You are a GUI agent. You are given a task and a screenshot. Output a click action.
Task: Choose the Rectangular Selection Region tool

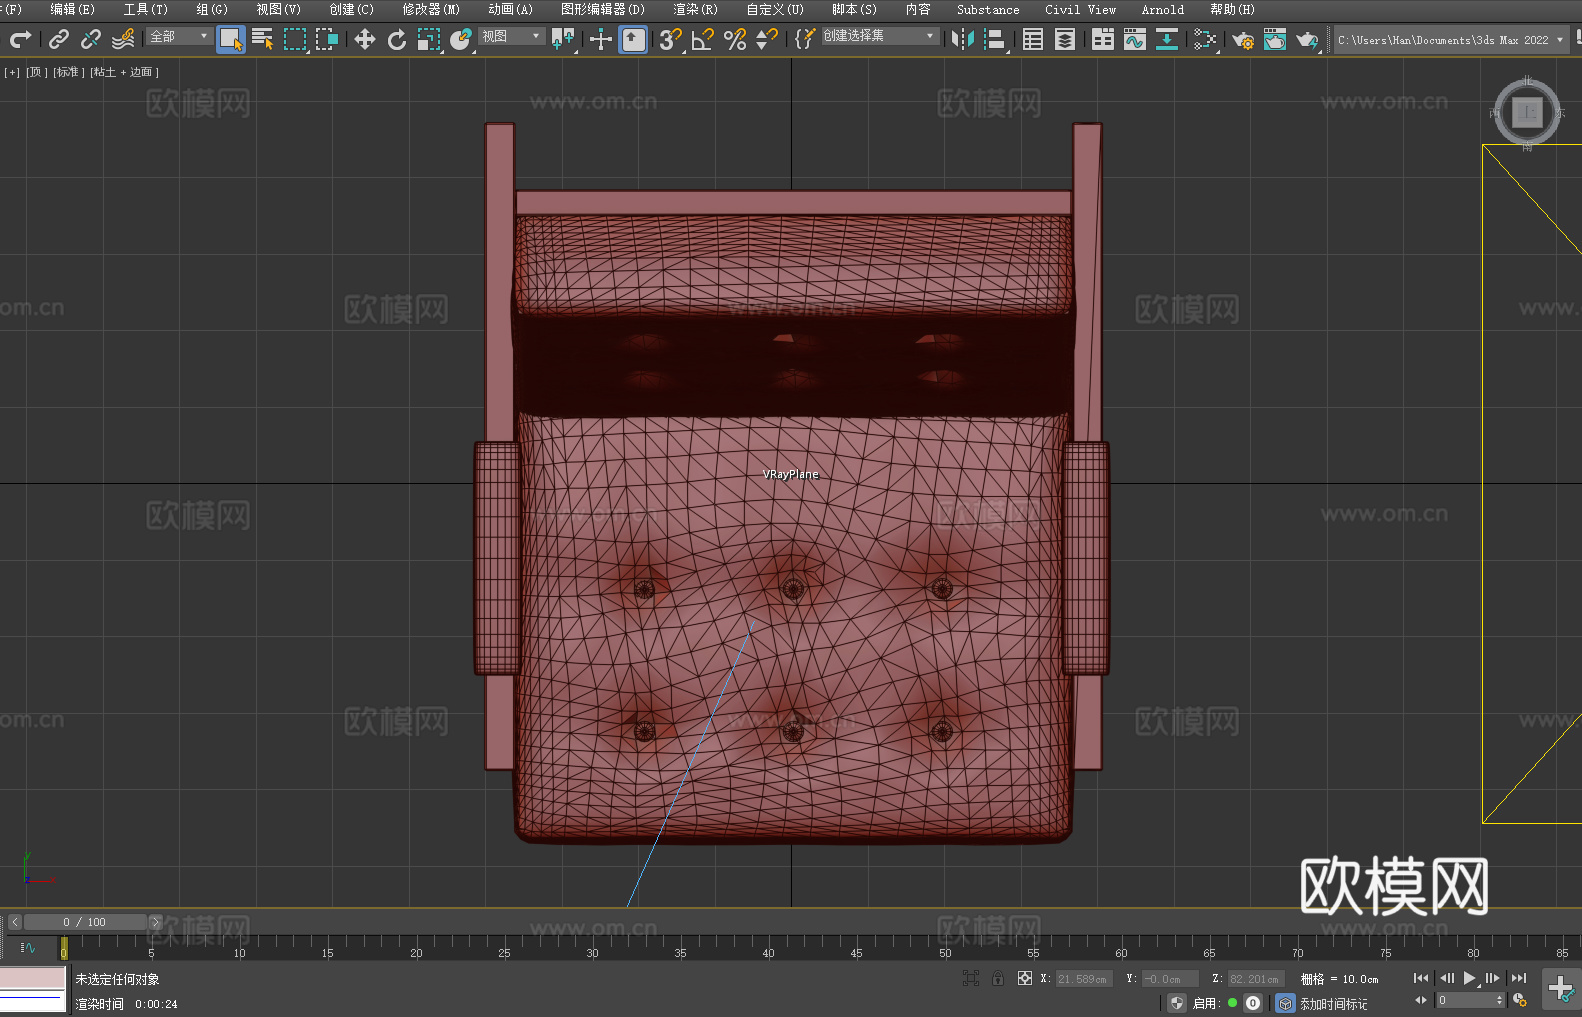tap(295, 39)
